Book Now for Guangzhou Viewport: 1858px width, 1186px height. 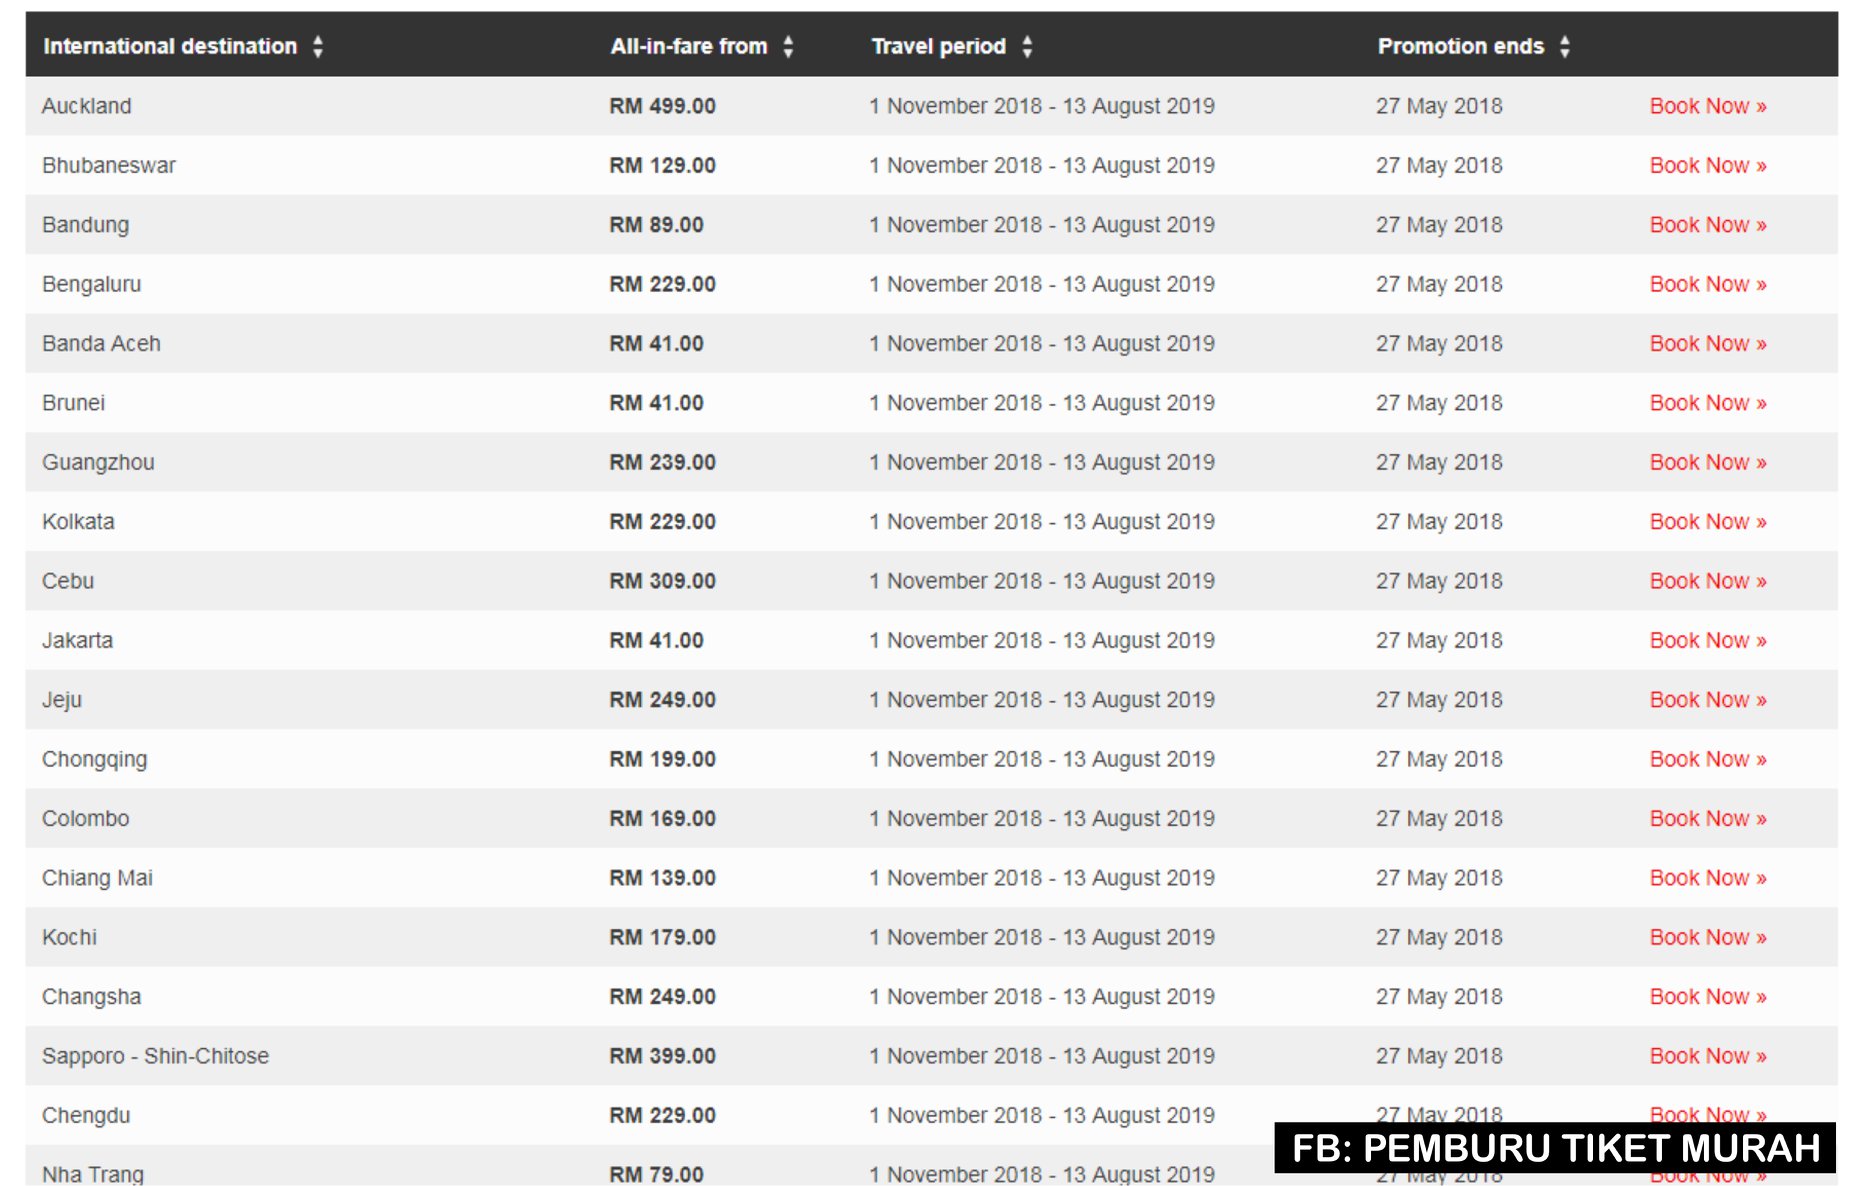pos(1708,462)
